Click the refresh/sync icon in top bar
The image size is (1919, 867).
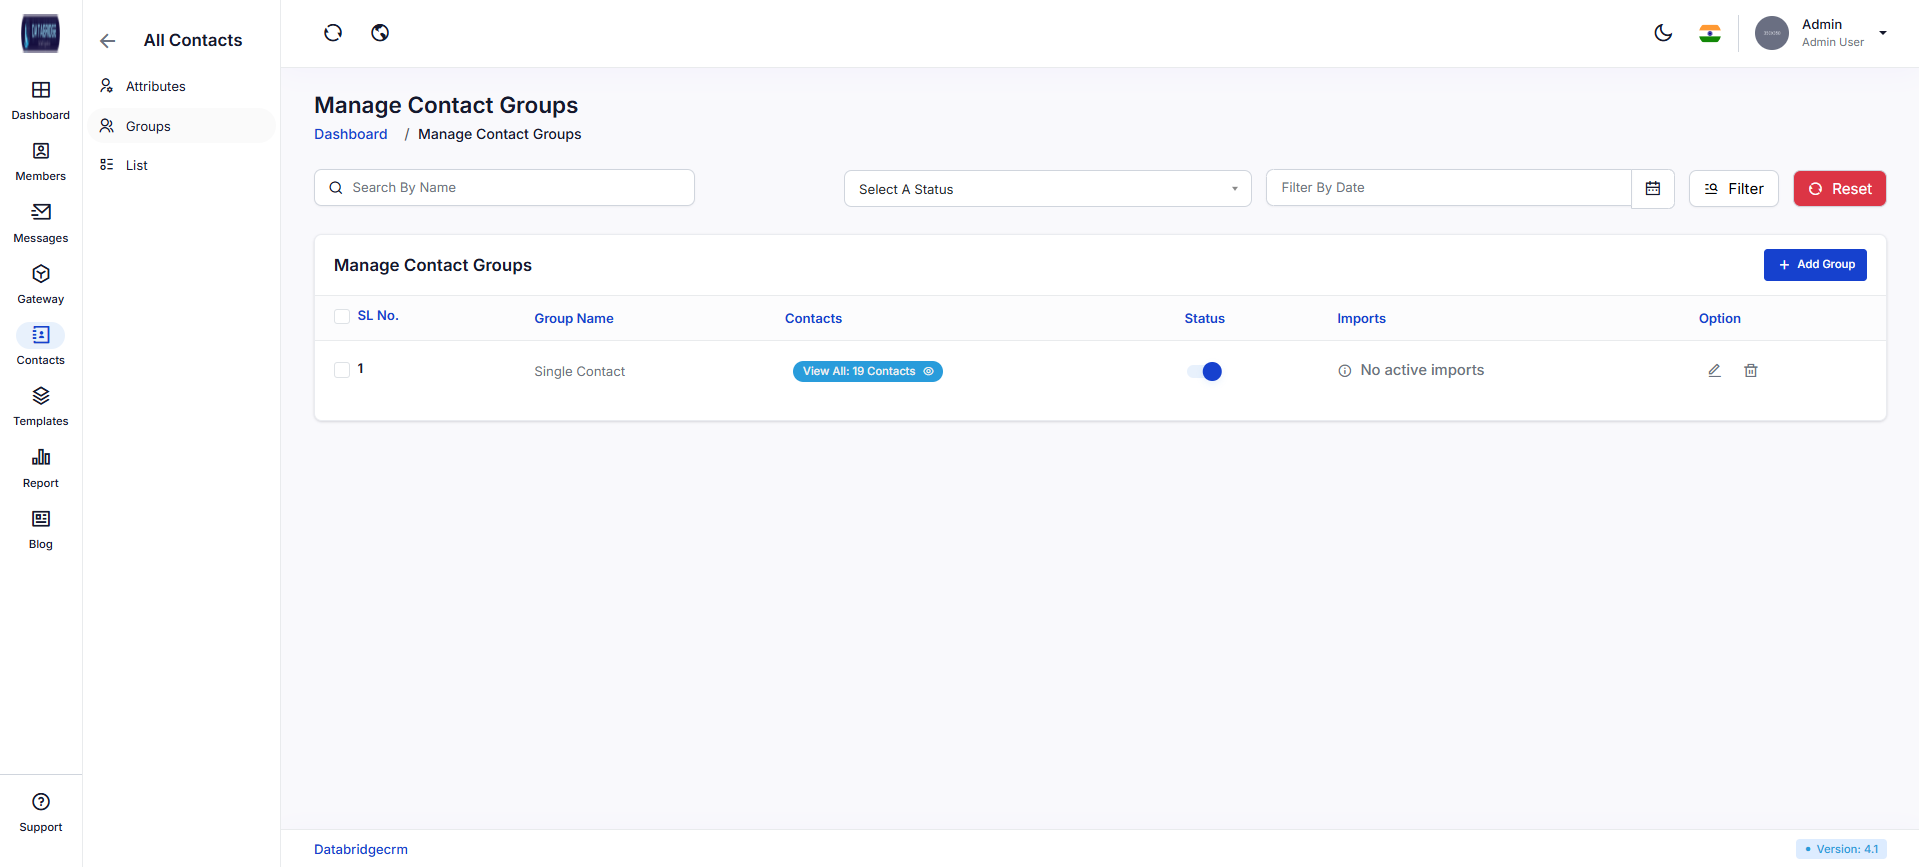pyautogui.click(x=333, y=33)
